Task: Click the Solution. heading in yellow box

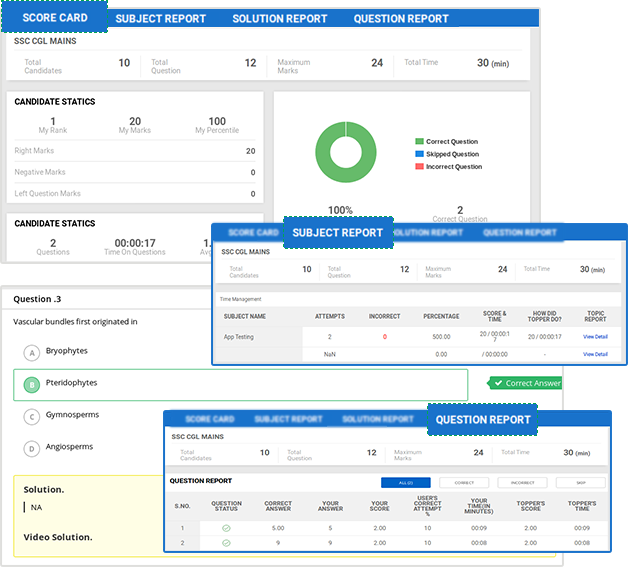Action: pos(44,489)
